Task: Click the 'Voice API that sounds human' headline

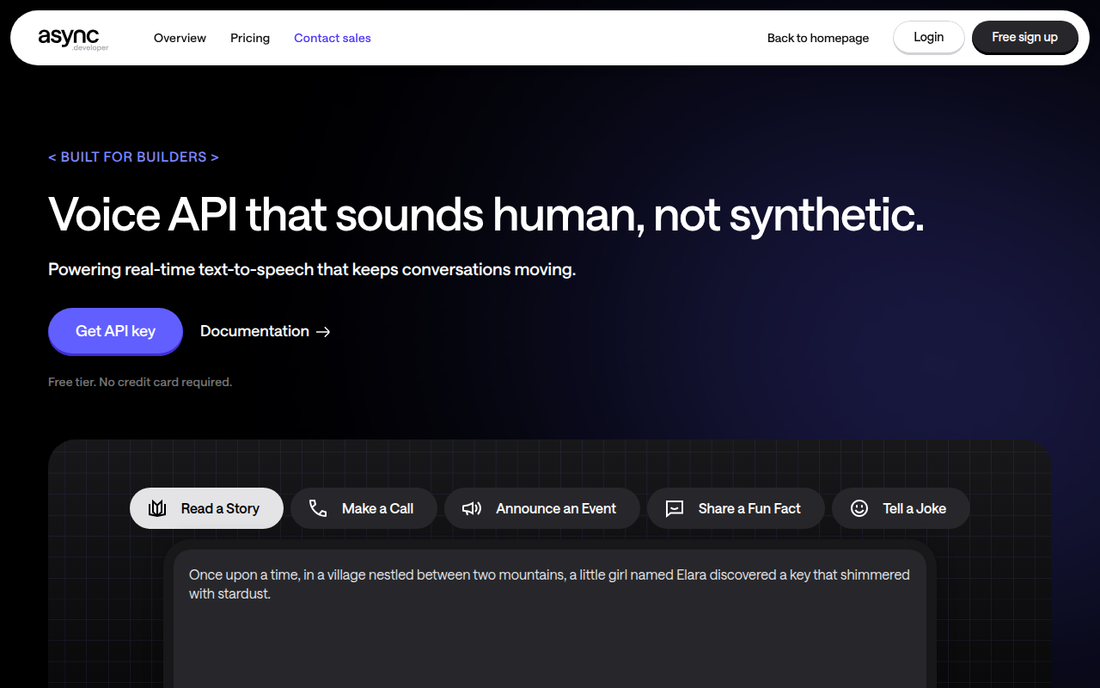Action: tap(486, 215)
